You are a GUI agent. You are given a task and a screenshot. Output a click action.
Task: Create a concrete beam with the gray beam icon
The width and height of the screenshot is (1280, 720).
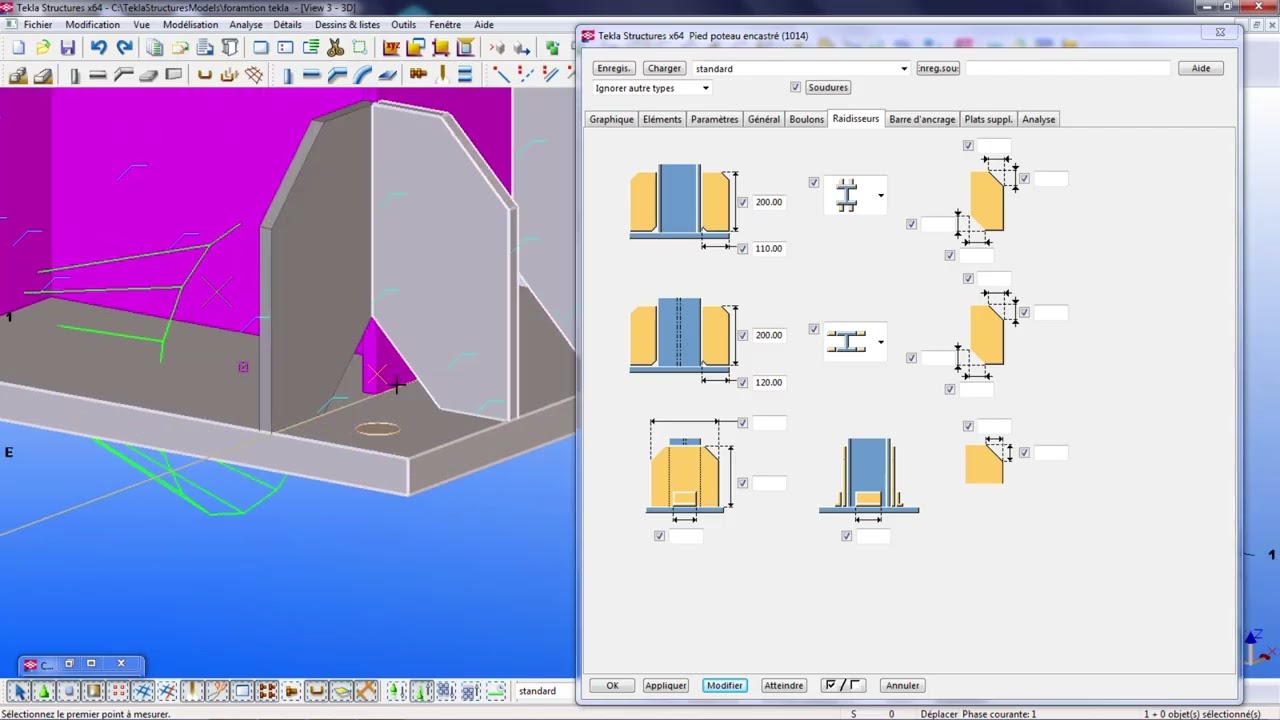point(97,74)
